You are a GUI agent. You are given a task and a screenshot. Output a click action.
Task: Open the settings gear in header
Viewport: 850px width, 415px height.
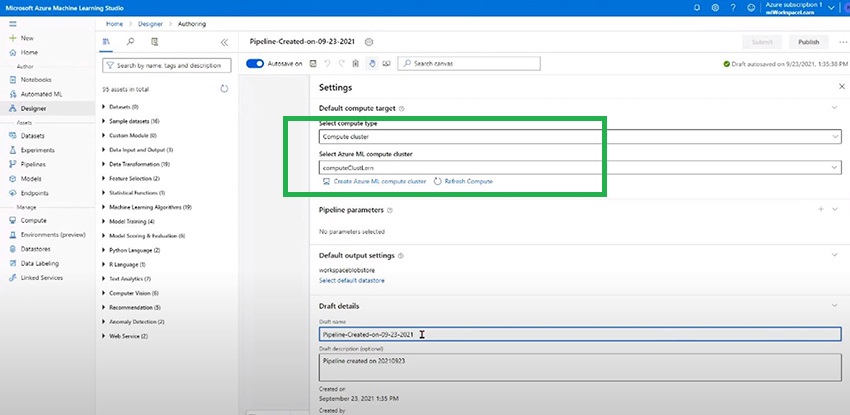716,8
